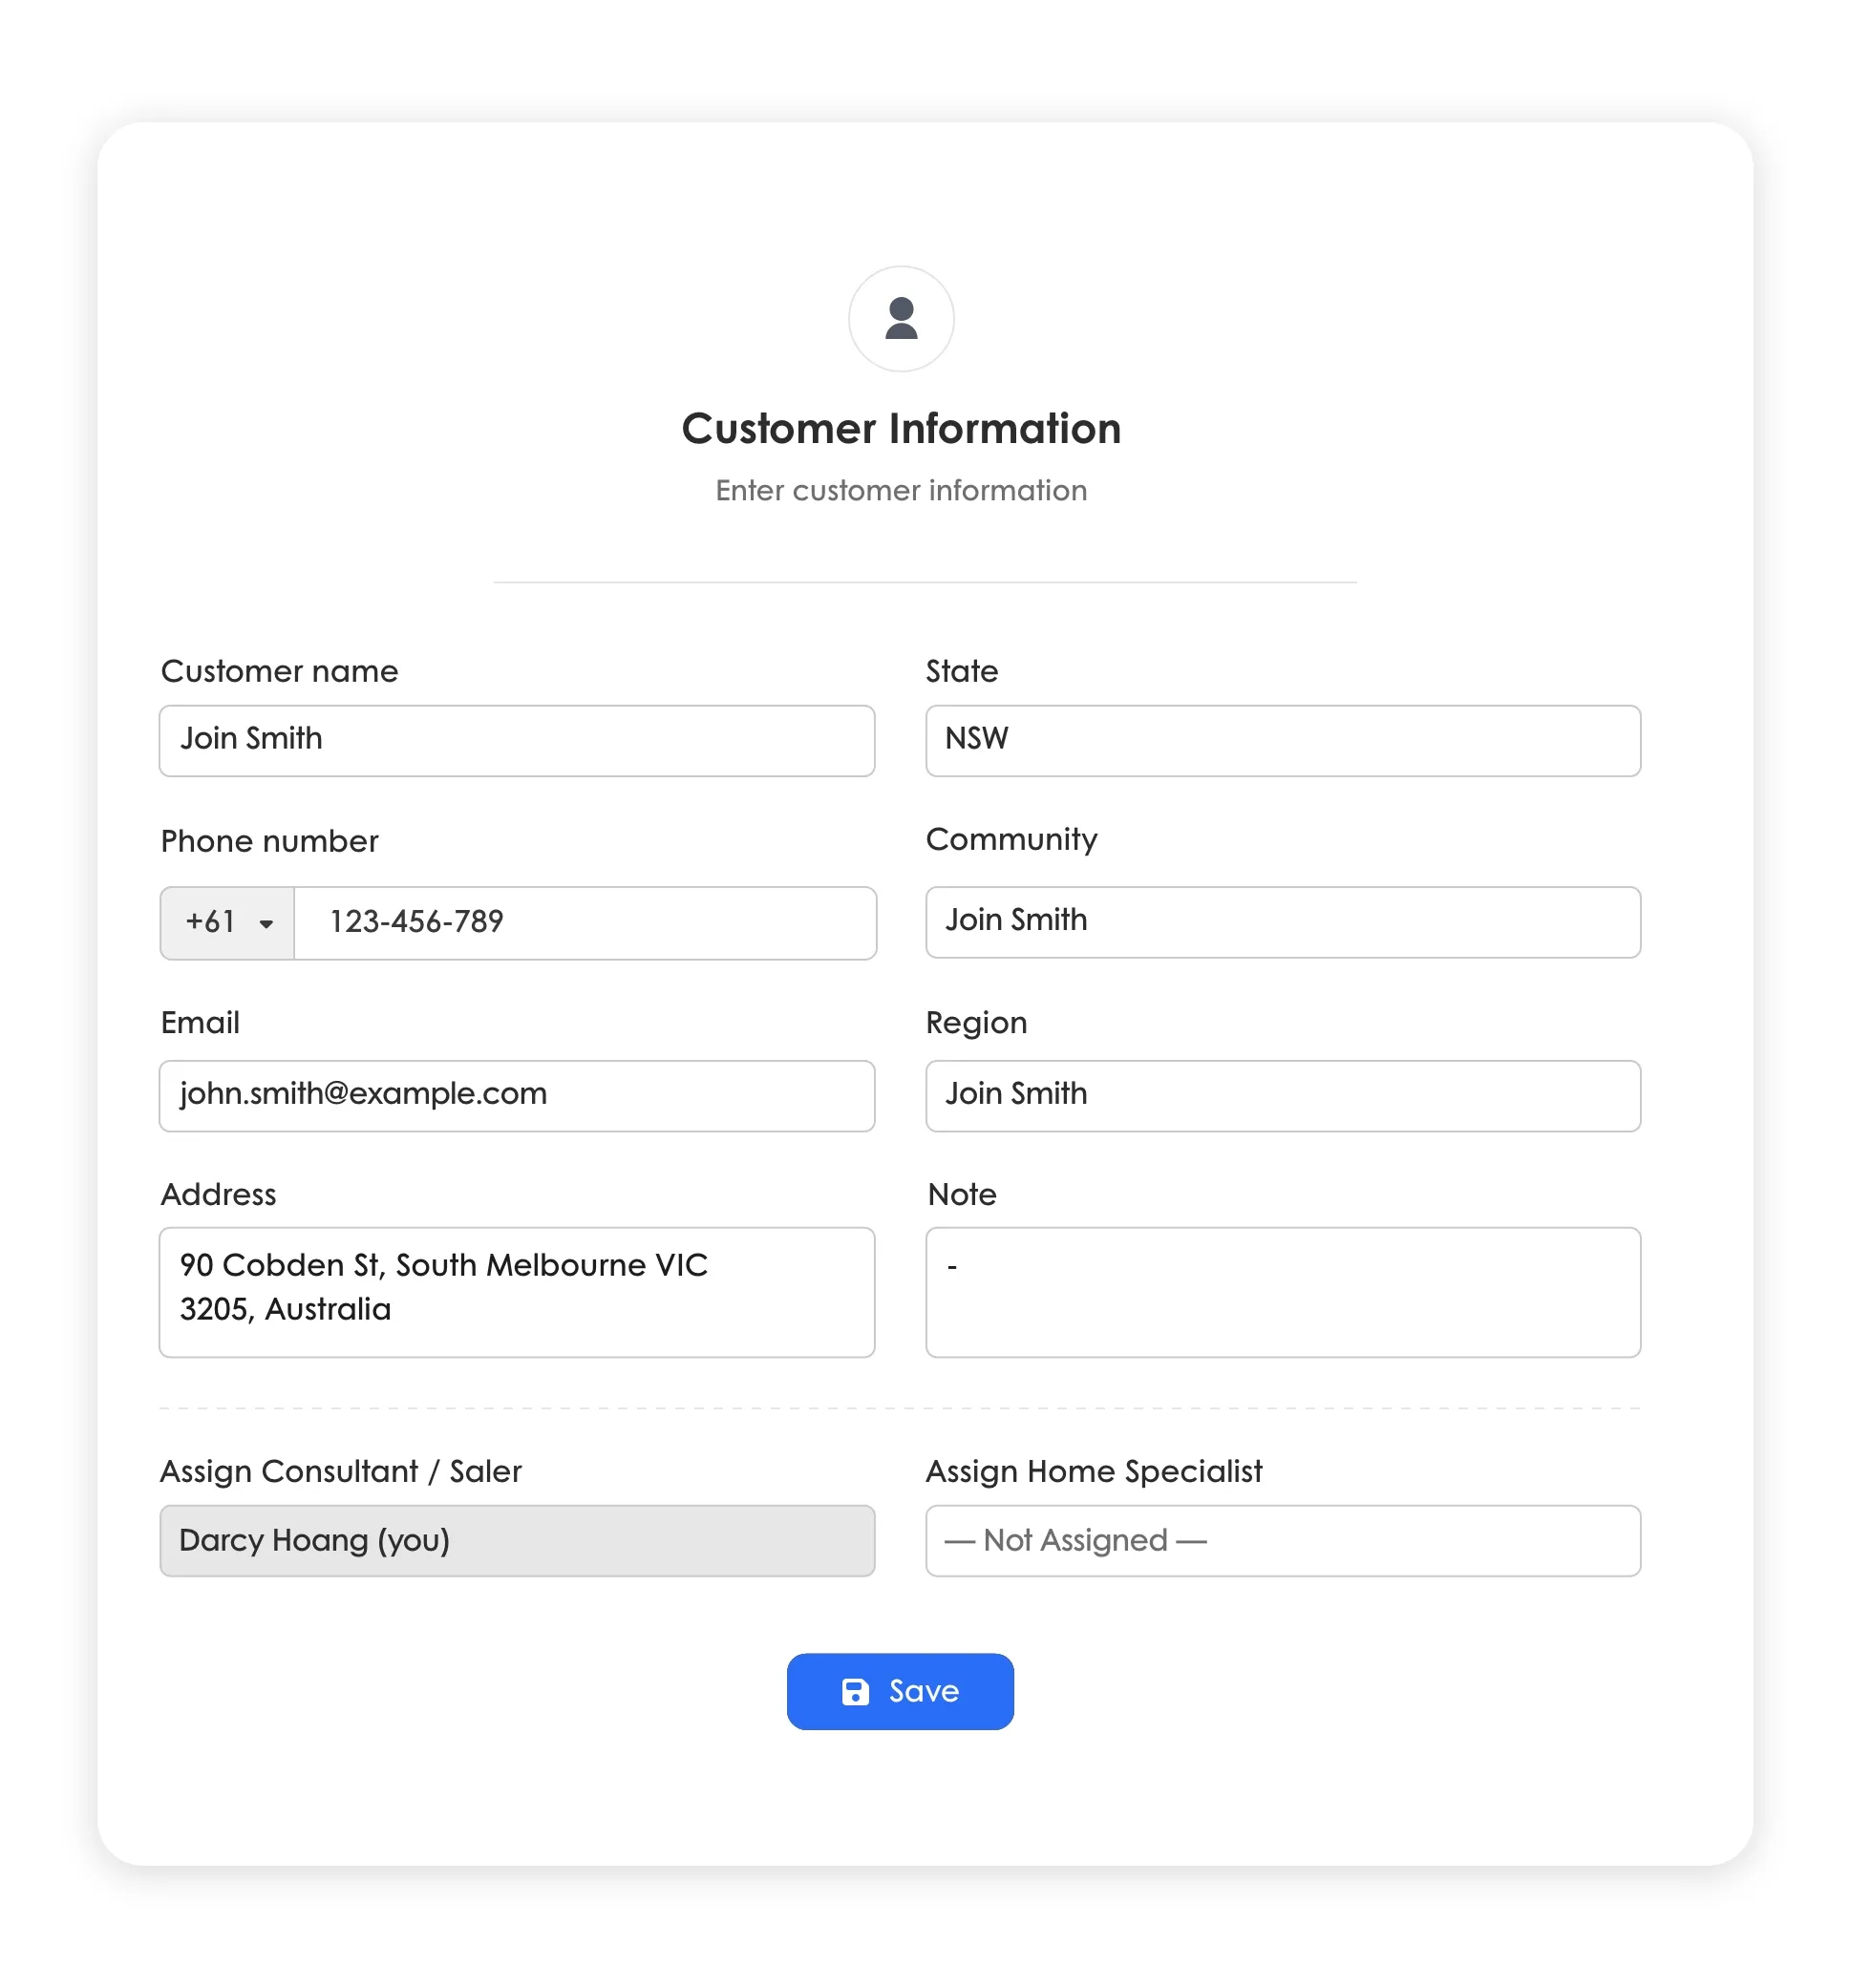This screenshot has height=1988, width=1851.
Task: Click into the Address text area
Action: 516,1291
